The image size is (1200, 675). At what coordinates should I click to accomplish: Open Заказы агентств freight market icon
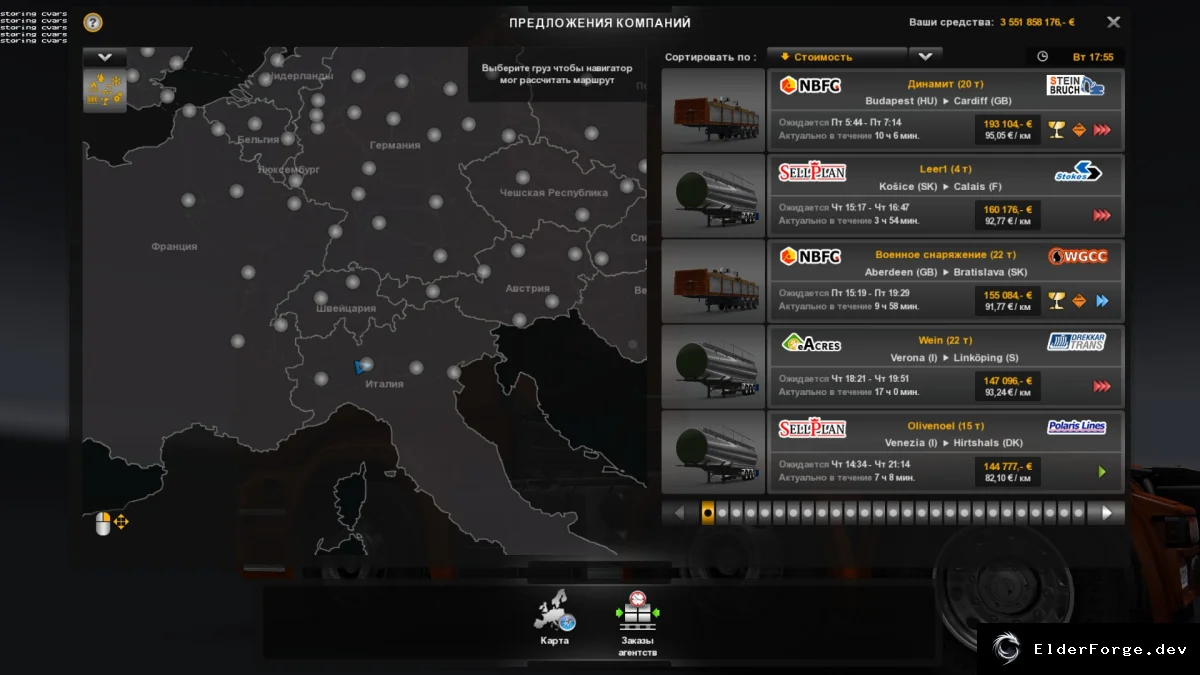click(637, 623)
